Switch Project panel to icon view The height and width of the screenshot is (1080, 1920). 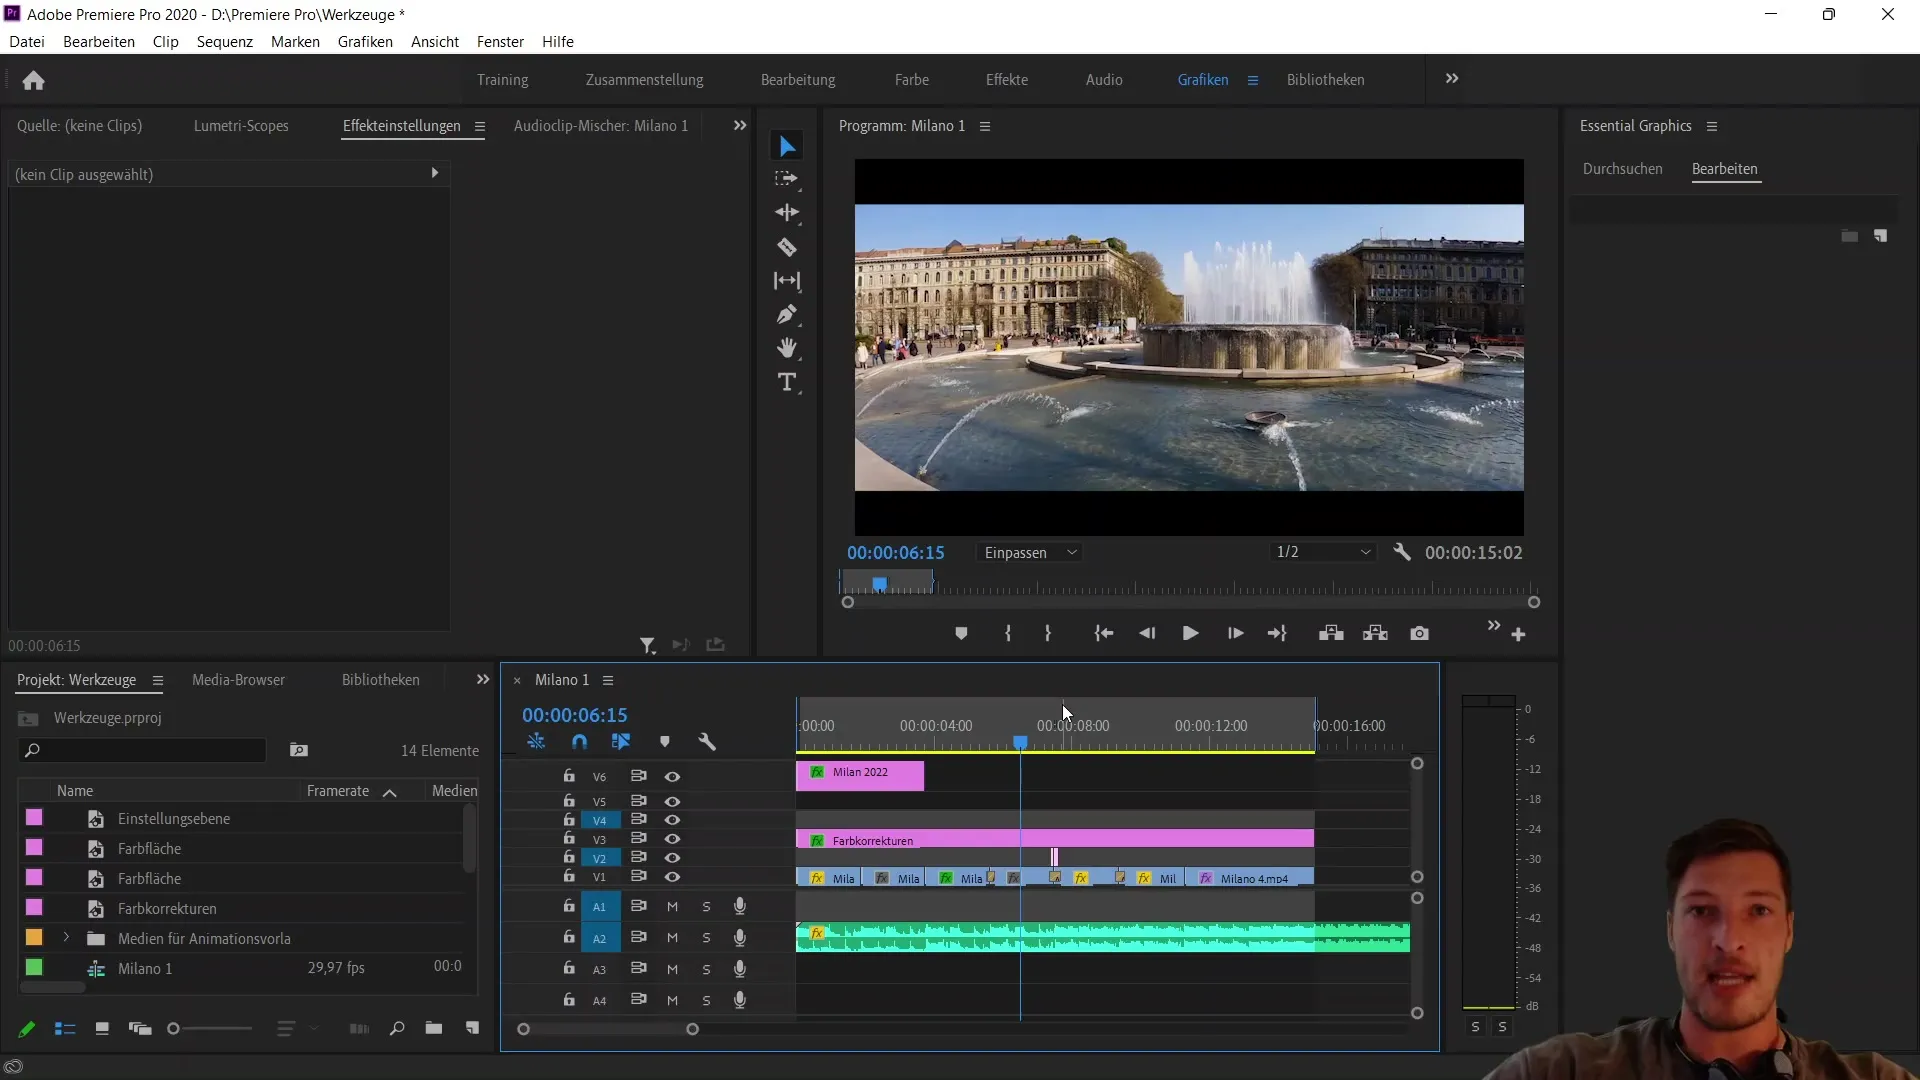tap(102, 1029)
